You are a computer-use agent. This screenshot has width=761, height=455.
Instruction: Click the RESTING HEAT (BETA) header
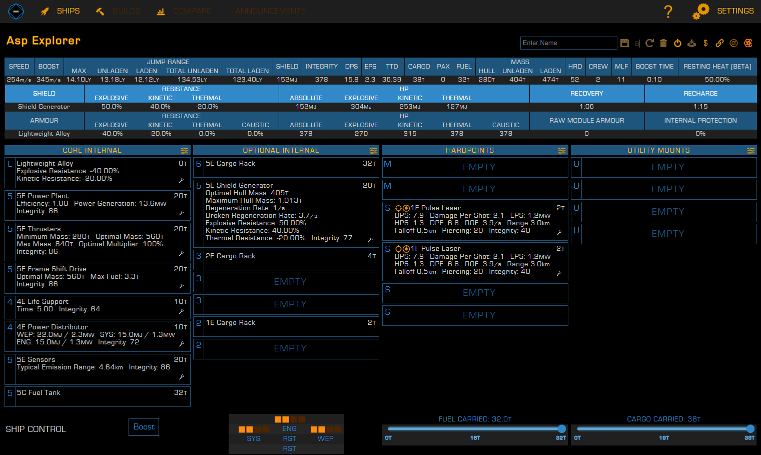tap(717, 66)
